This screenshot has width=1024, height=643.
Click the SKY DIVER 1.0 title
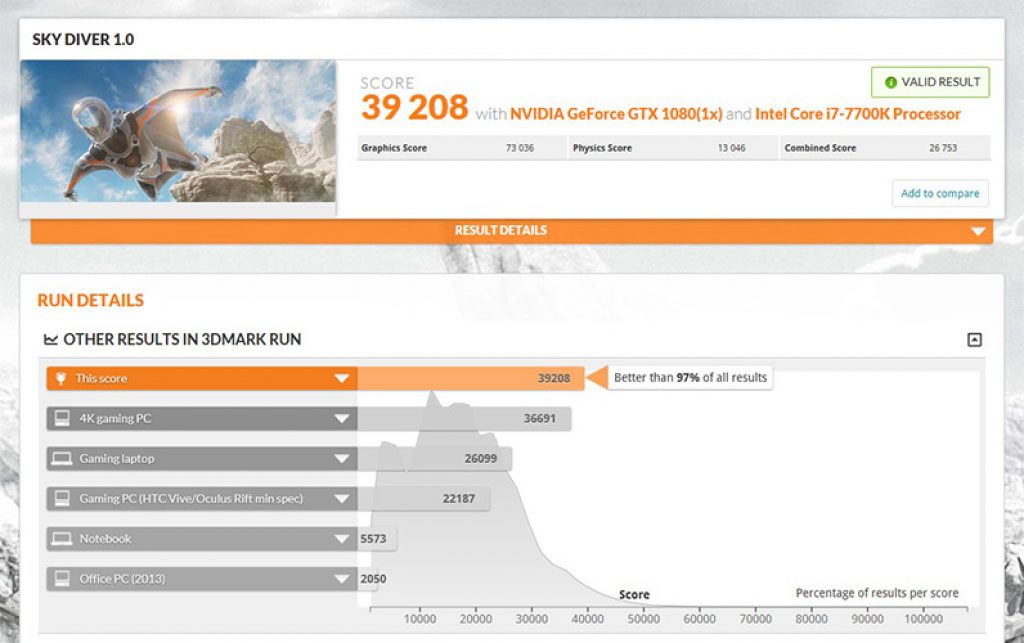pyautogui.click(x=83, y=39)
